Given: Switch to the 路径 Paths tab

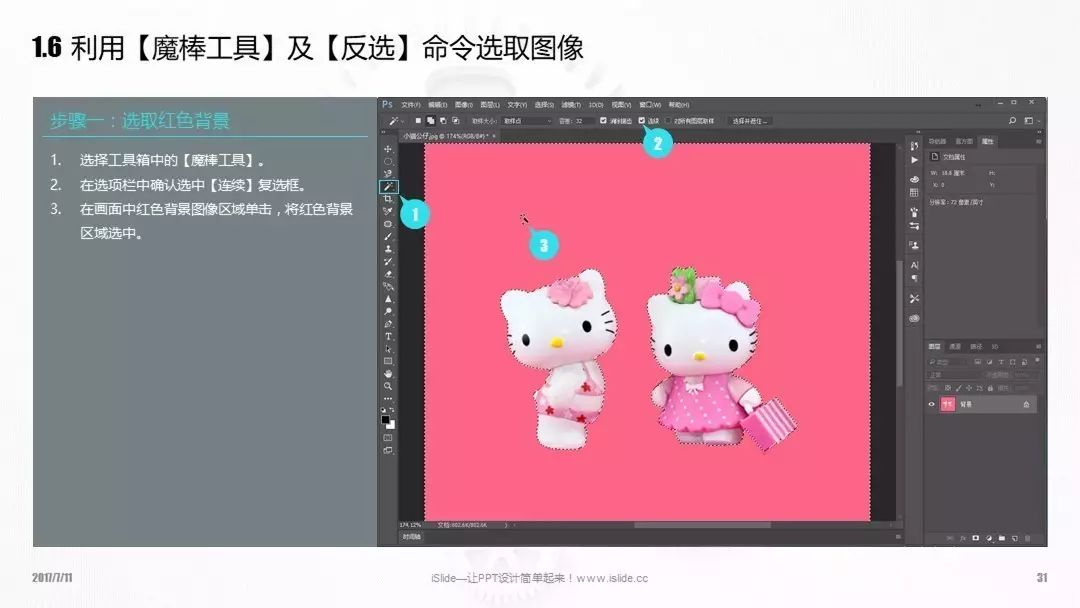Looking at the screenshot, I should [976, 346].
